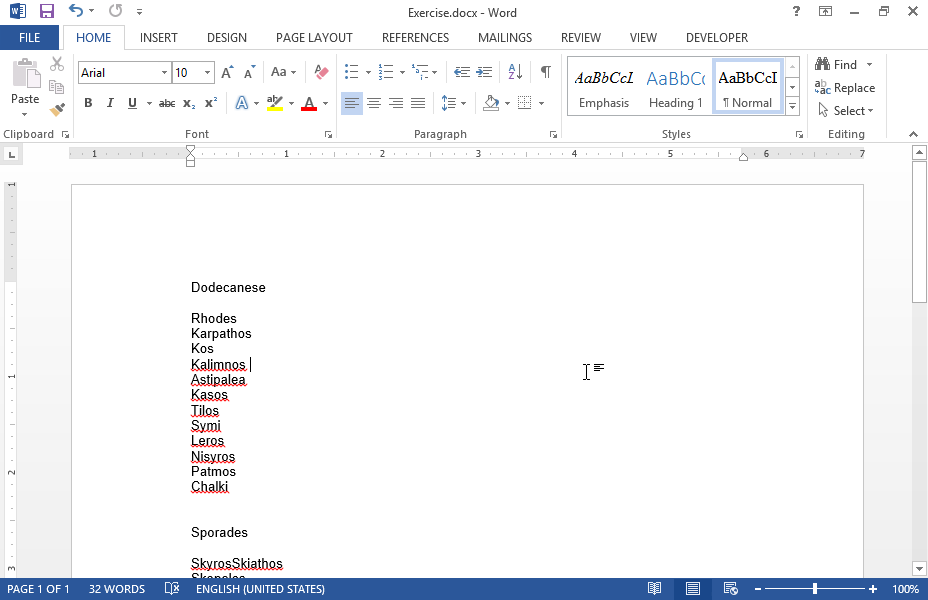Apply yellow text highlight color
This screenshot has width=928, height=600.
[x=275, y=104]
